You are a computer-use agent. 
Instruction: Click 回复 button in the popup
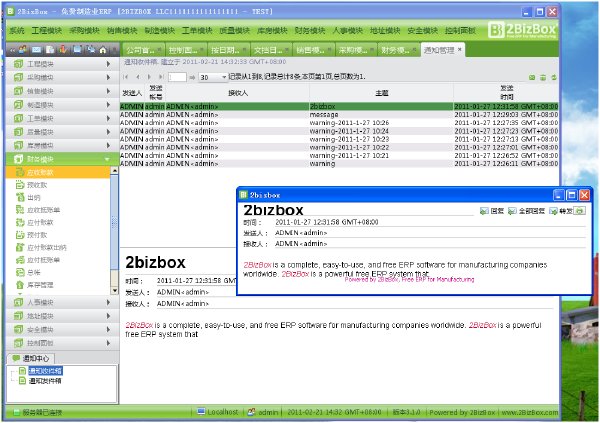pos(492,211)
